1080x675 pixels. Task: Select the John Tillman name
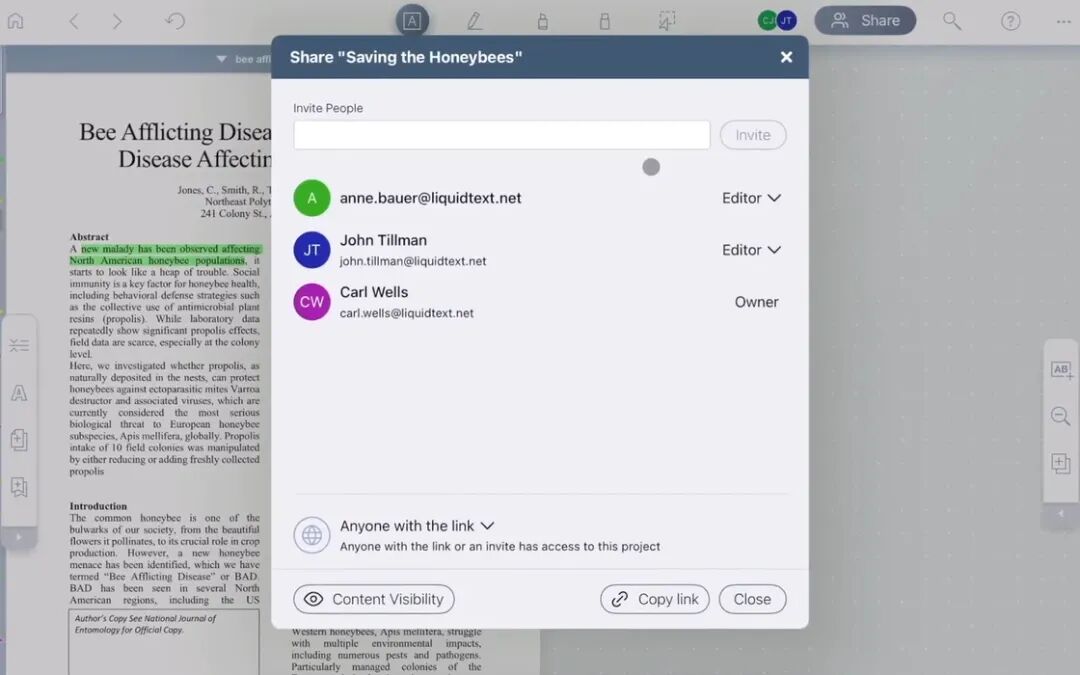click(383, 240)
